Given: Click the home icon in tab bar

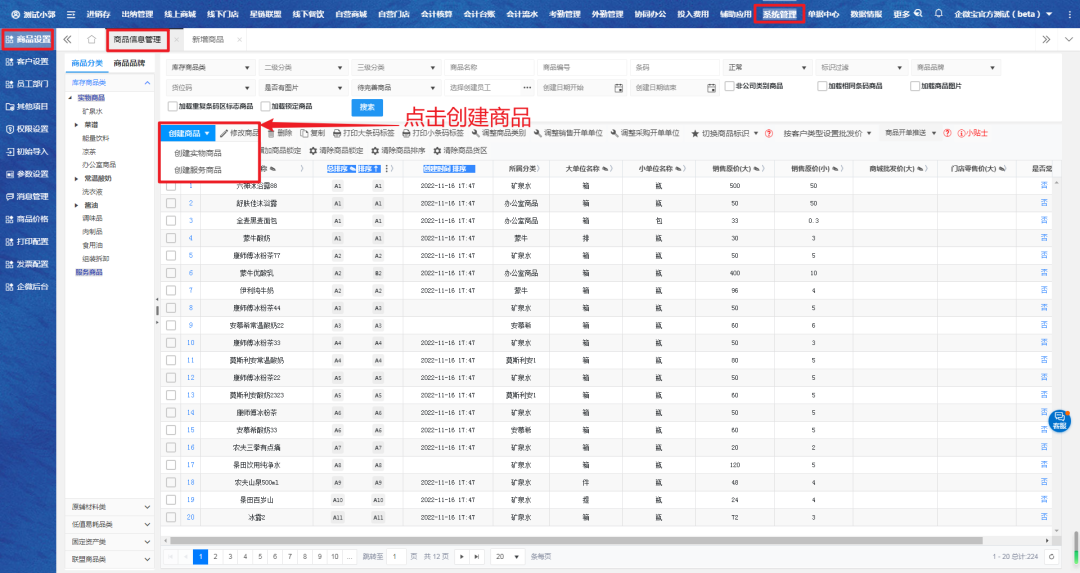Looking at the screenshot, I should tap(91, 39).
